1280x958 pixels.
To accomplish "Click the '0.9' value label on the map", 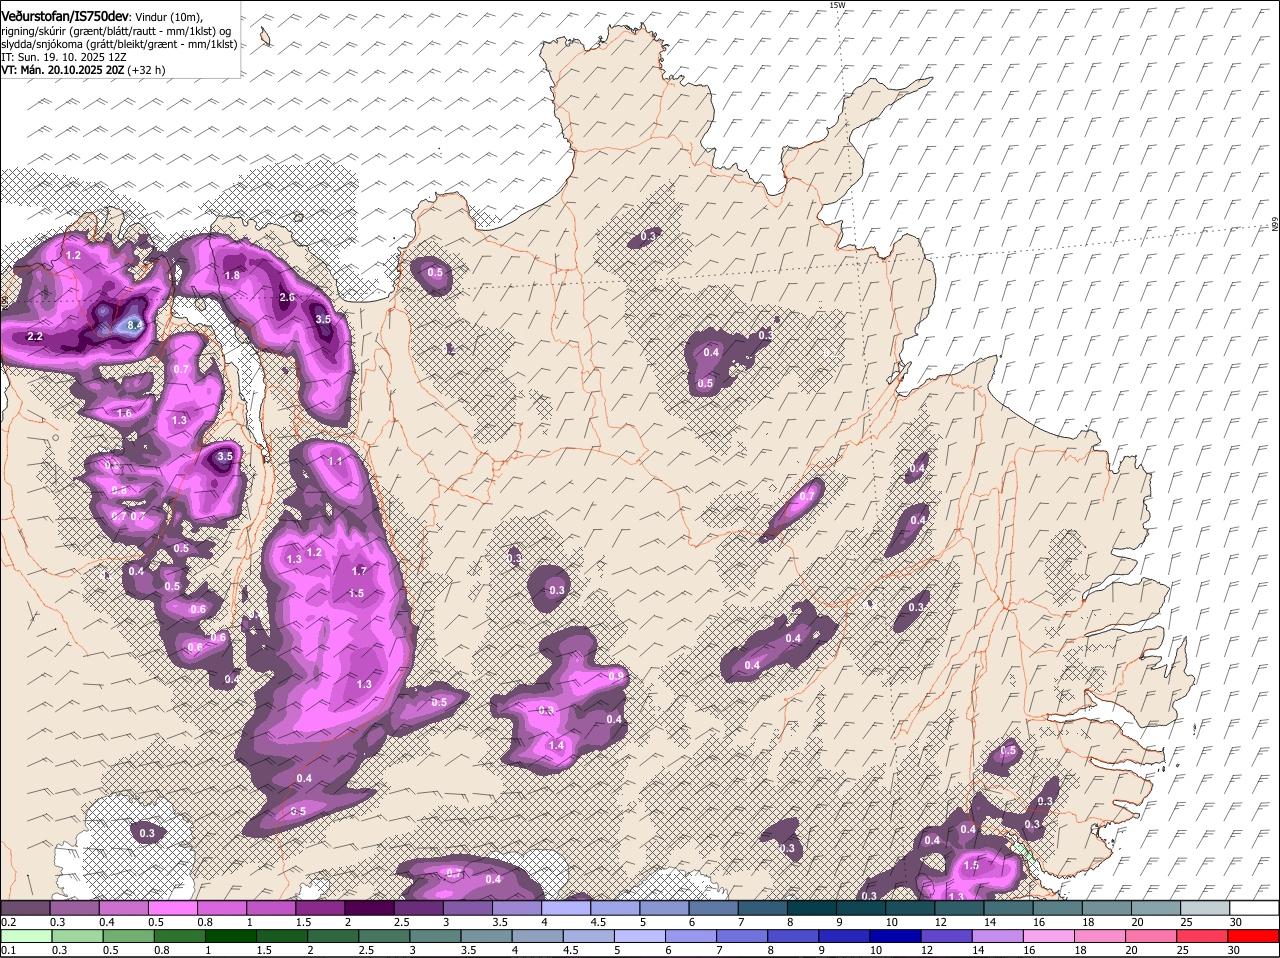I will pos(616,677).
